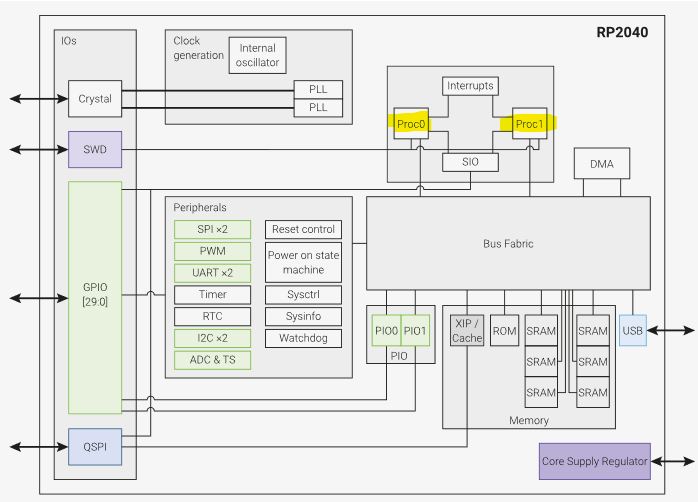Select the blue USB block
698x502 pixels.
click(633, 331)
